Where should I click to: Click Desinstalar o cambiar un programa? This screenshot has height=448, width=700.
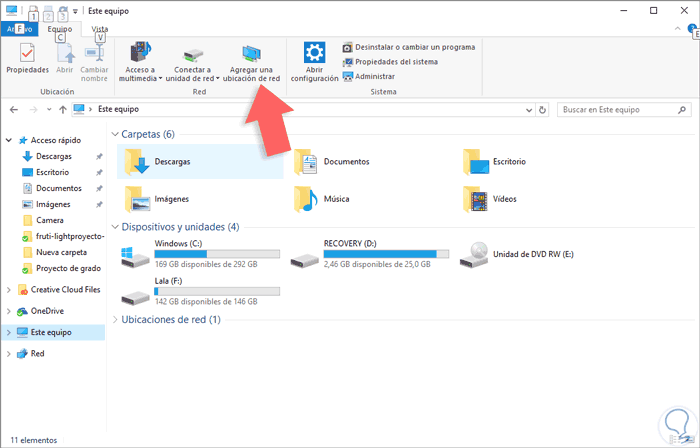click(x=408, y=47)
